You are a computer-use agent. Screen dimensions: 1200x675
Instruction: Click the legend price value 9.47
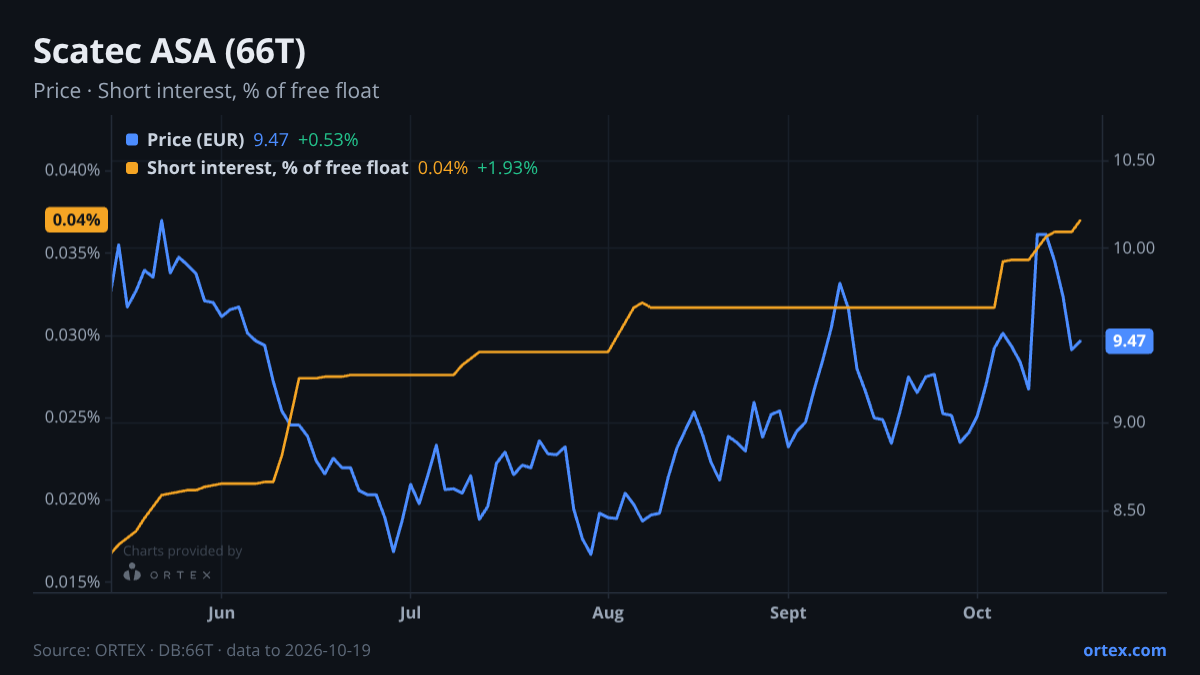click(x=271, y=140)
